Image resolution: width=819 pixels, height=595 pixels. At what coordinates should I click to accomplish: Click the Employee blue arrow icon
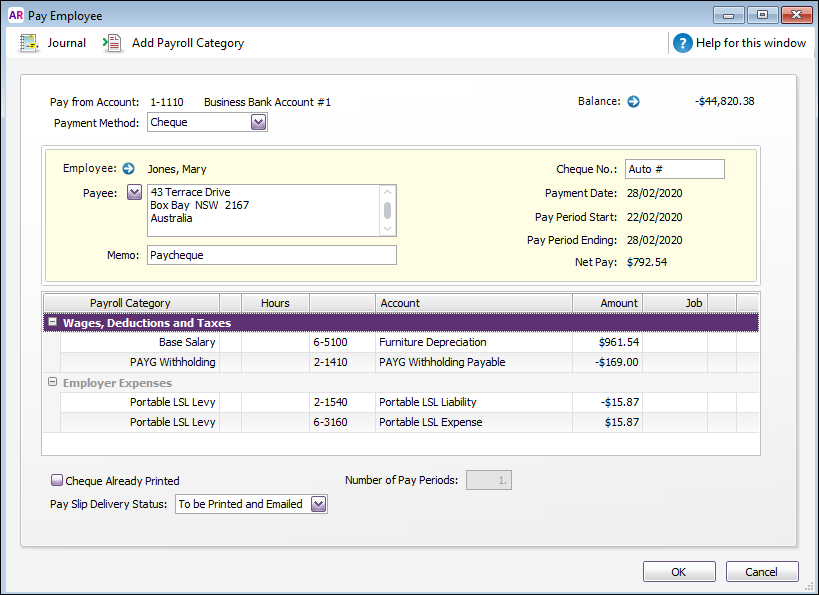click(128, 169)
